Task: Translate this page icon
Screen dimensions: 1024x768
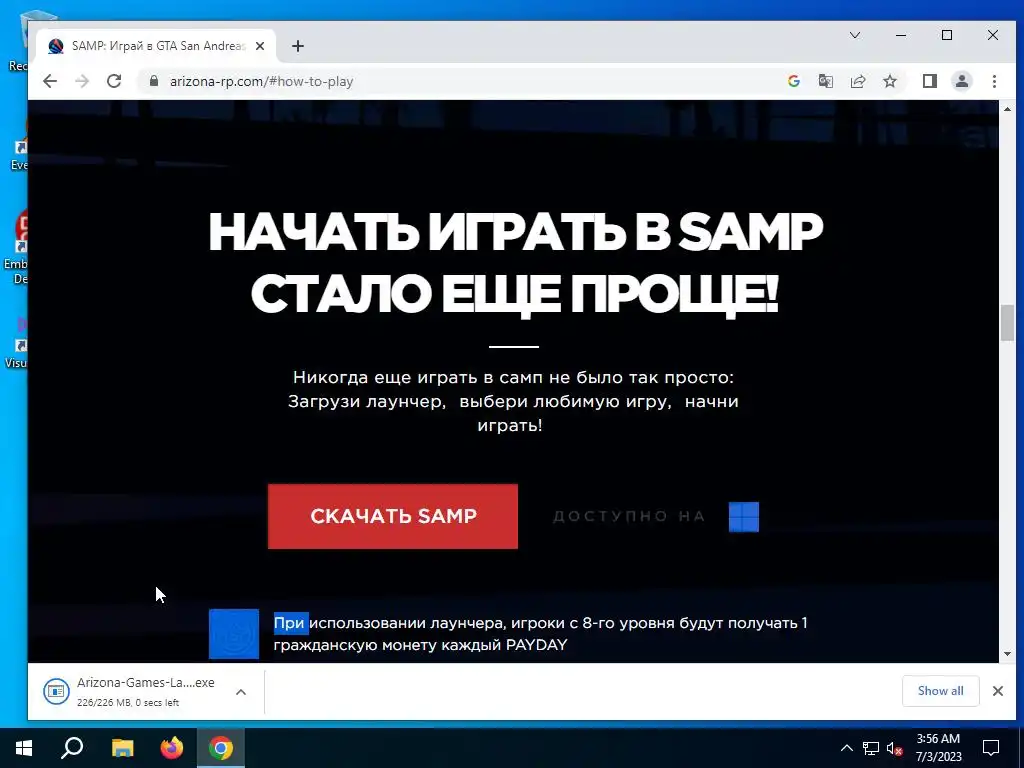Action: pyautogui.click(x=825, y=81)
